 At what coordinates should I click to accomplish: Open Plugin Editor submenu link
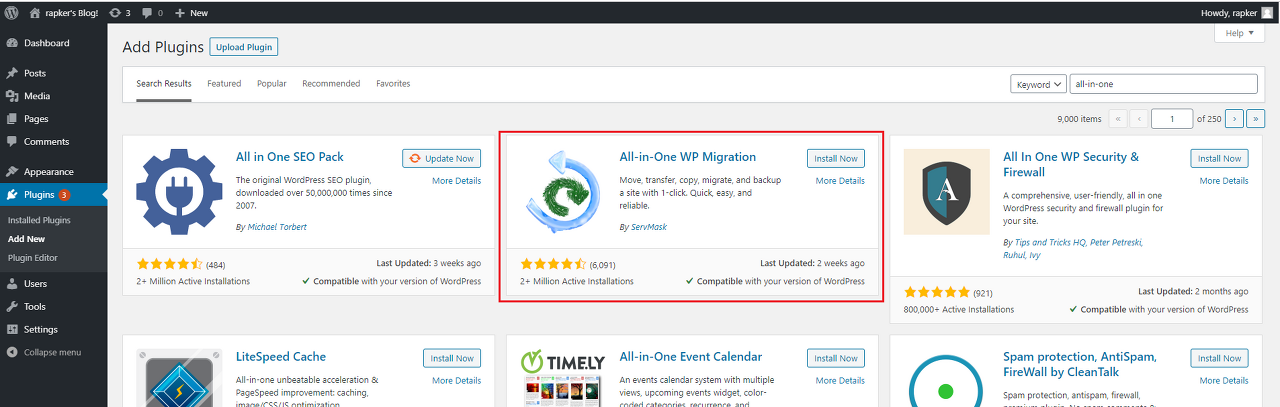34,257
